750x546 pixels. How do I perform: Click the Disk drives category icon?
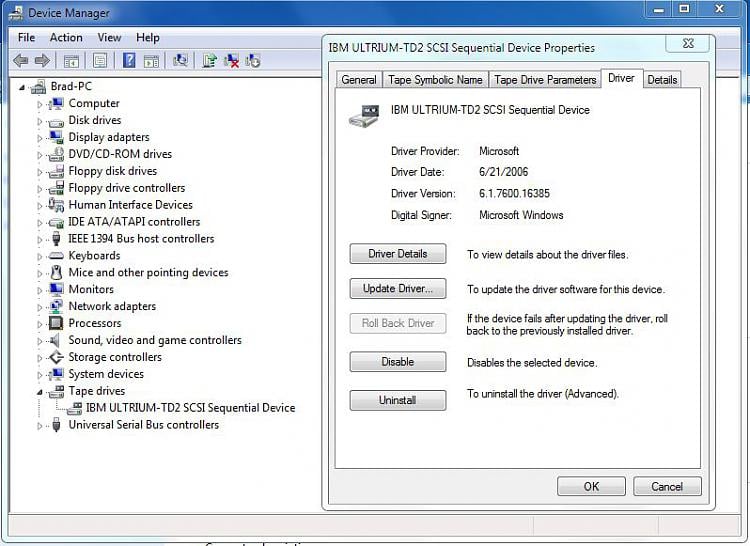pyautogui.click(x=56, y=122)
